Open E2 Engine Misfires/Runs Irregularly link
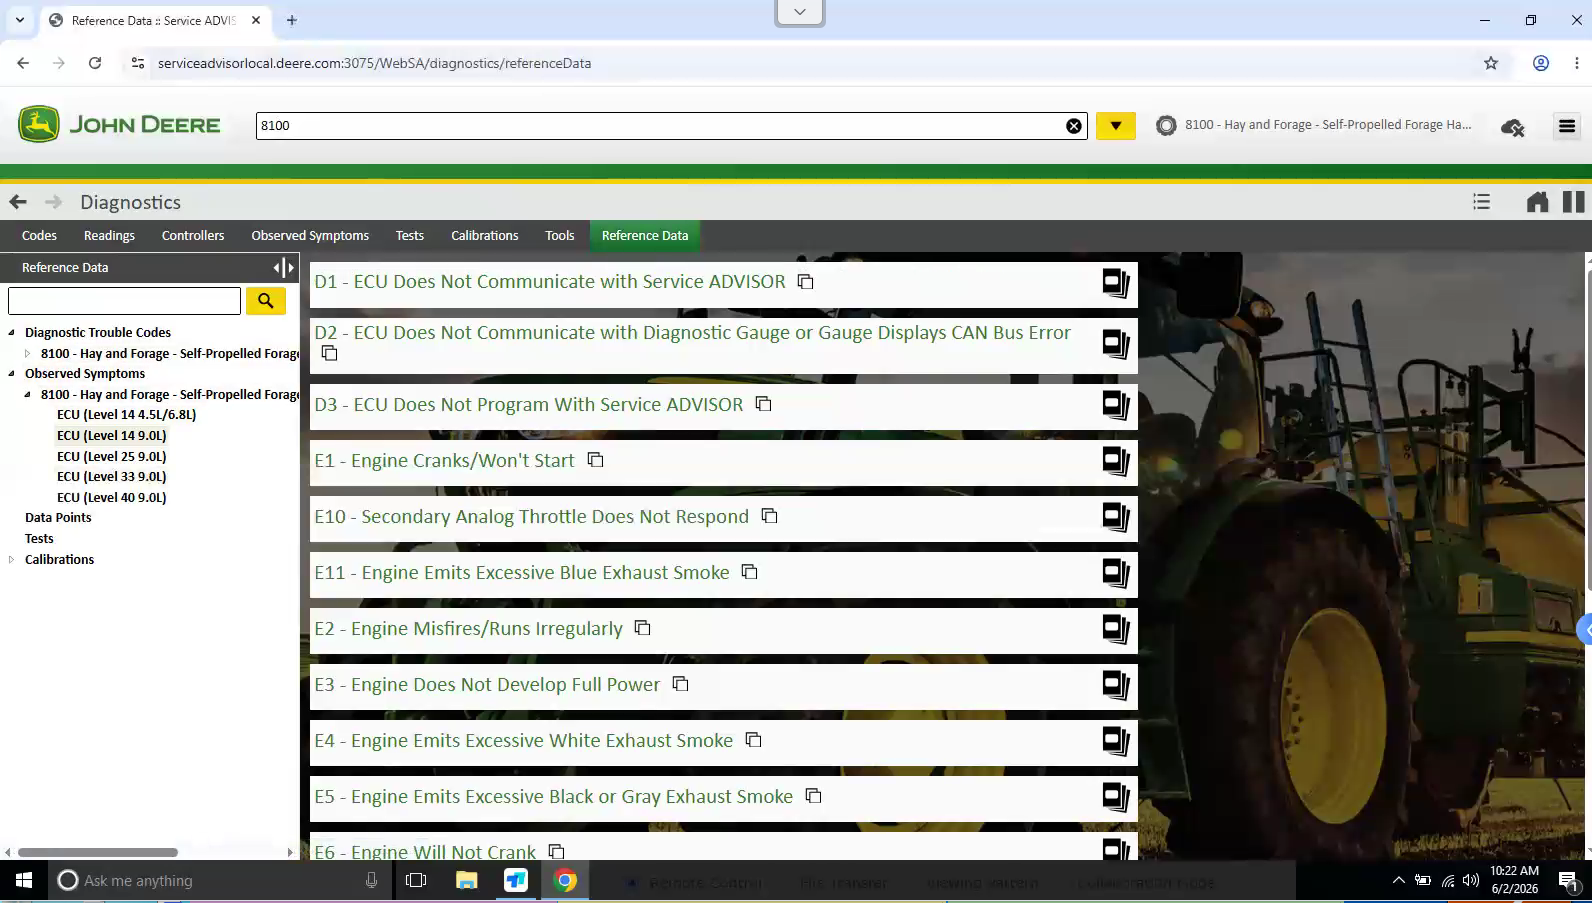Viewport: 1592px width, 903px height. pos(469,629)
